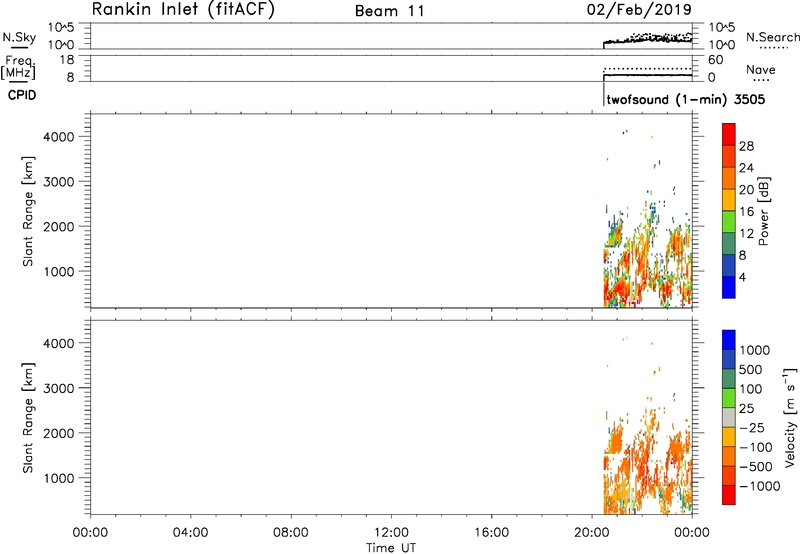Select the '-25' value on Velocity color bar
800x554 pixels.
[x=752, y=428]
